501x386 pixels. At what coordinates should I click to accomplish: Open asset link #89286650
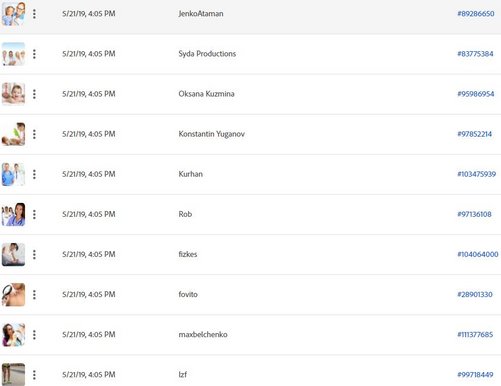tap(476, 14)
